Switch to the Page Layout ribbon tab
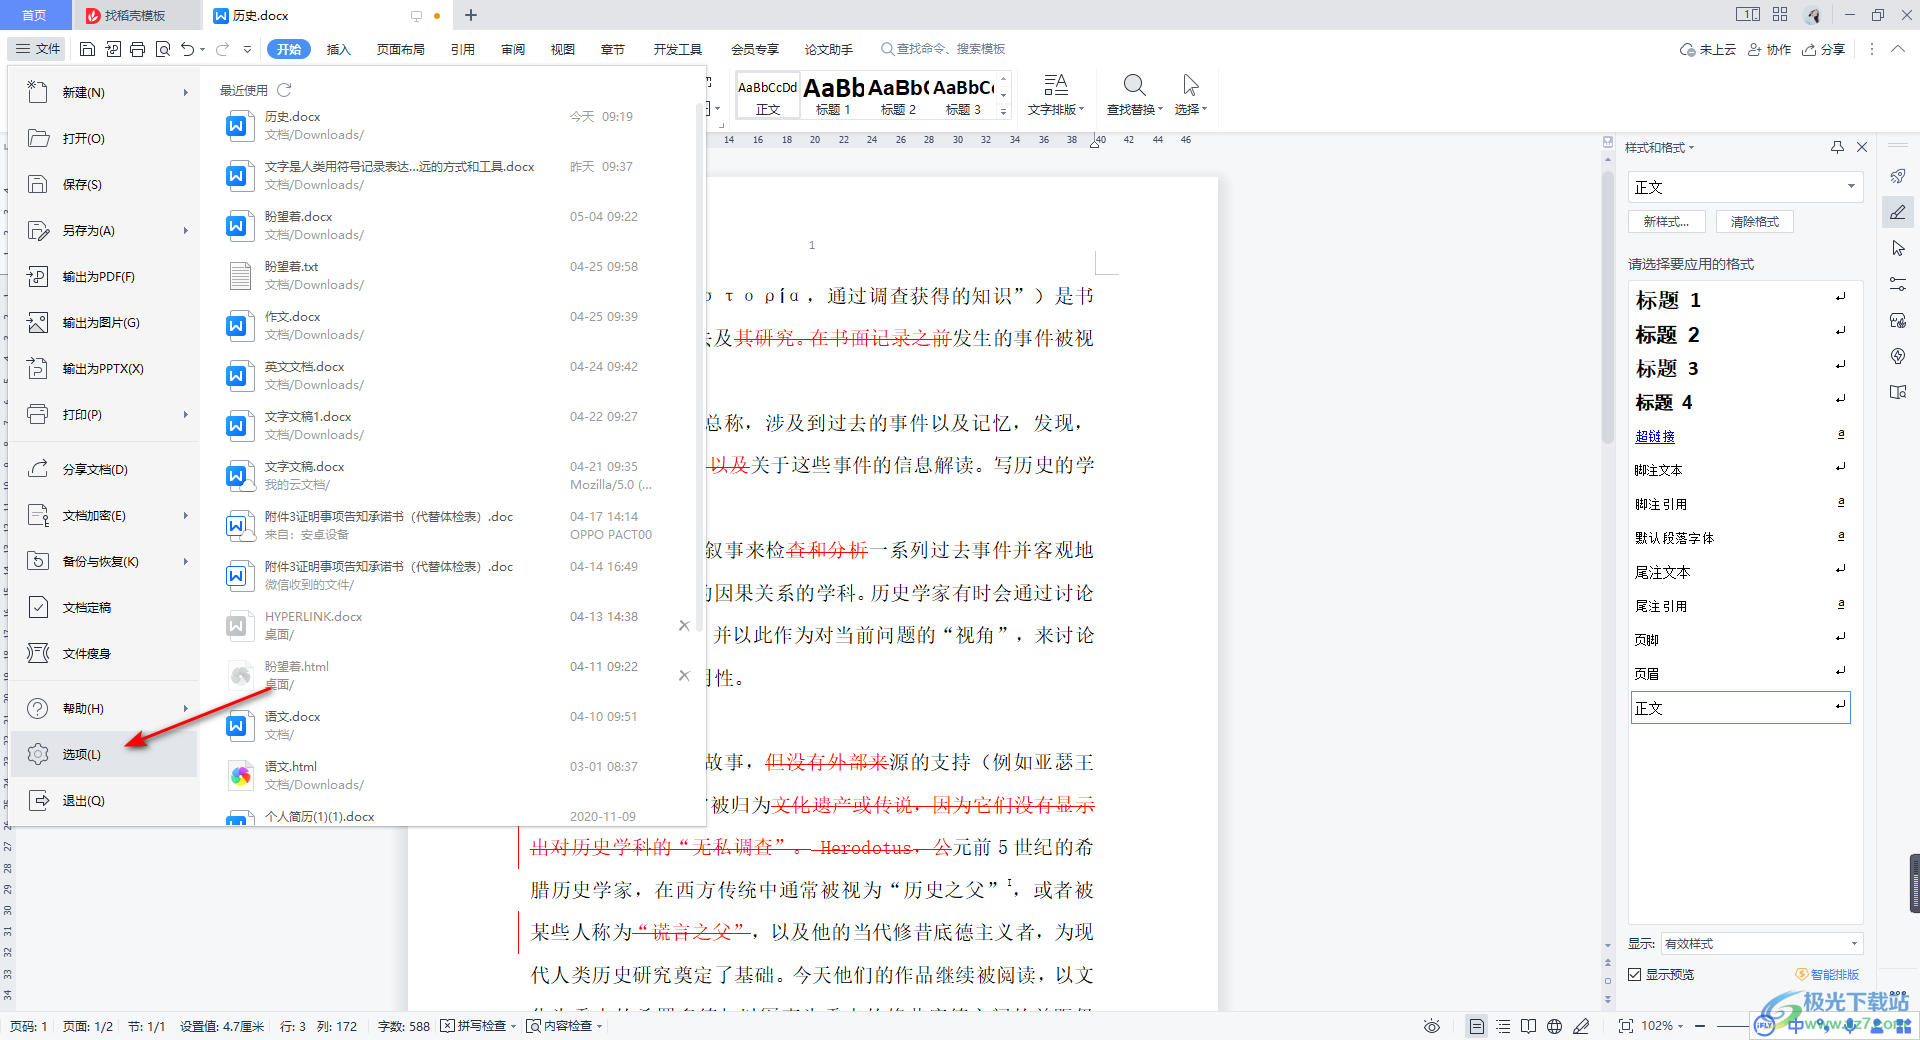The height and width of the screenshot is (1040, 1920). click(x=400, y=49)
